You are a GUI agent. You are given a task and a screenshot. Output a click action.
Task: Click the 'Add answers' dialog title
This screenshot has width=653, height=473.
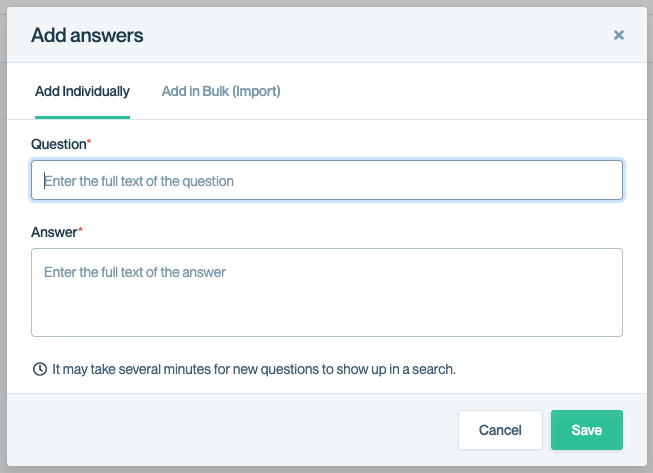coord(87,35)
